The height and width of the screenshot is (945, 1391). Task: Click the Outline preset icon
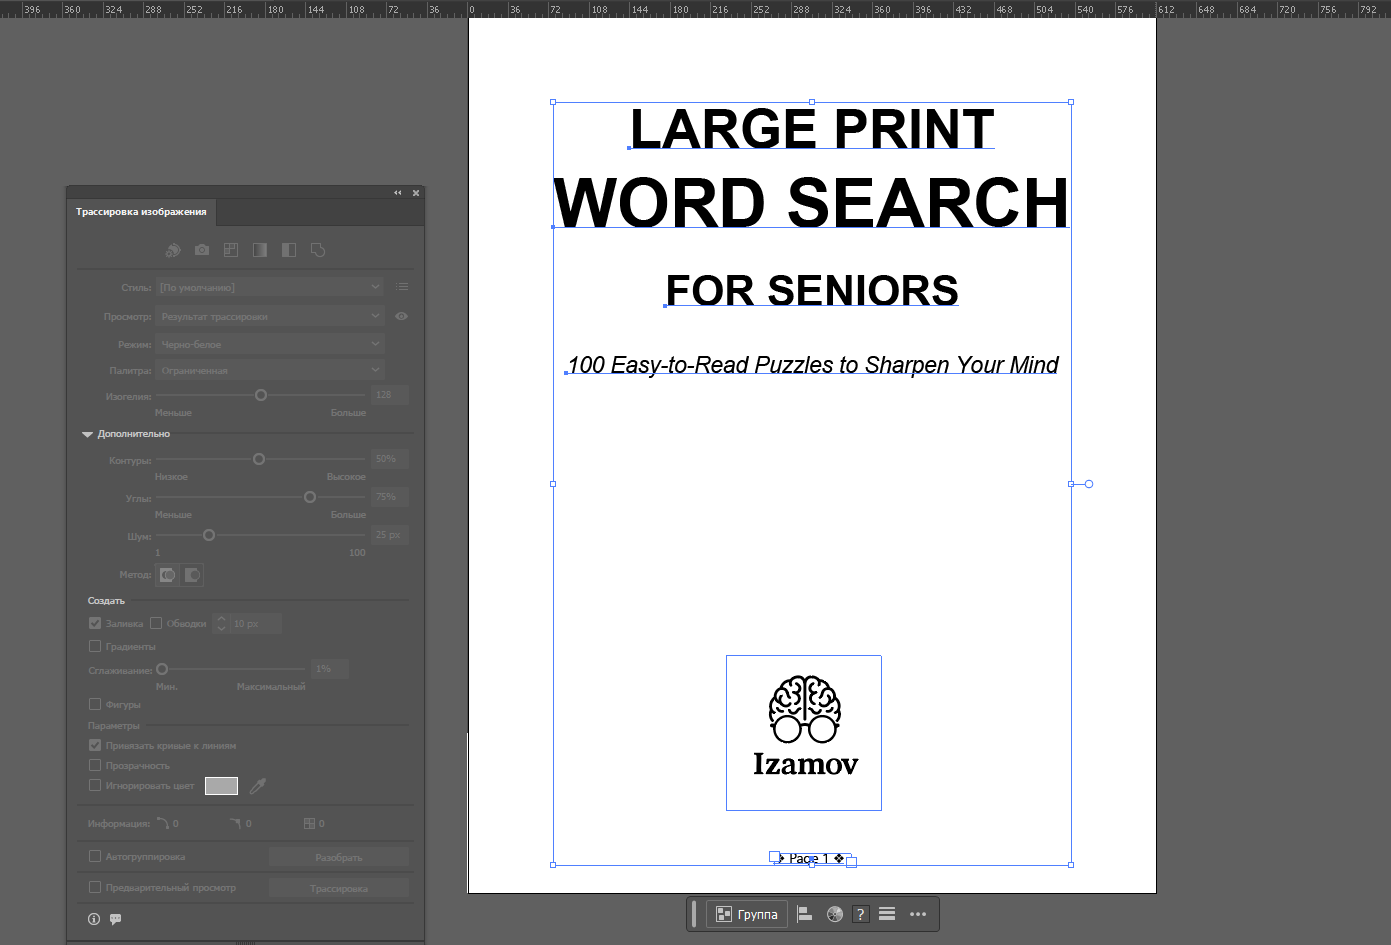tap(318, 250)
